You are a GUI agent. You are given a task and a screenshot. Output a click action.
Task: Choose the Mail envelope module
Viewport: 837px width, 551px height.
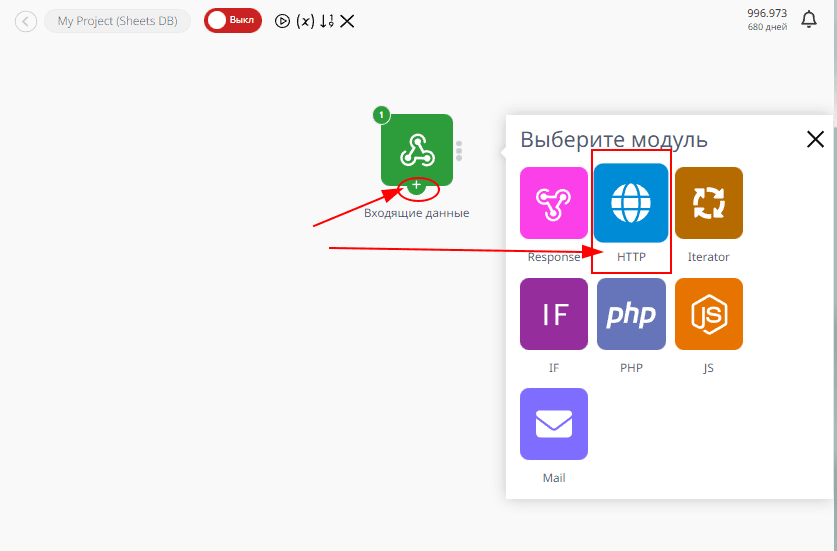(554, 424)
